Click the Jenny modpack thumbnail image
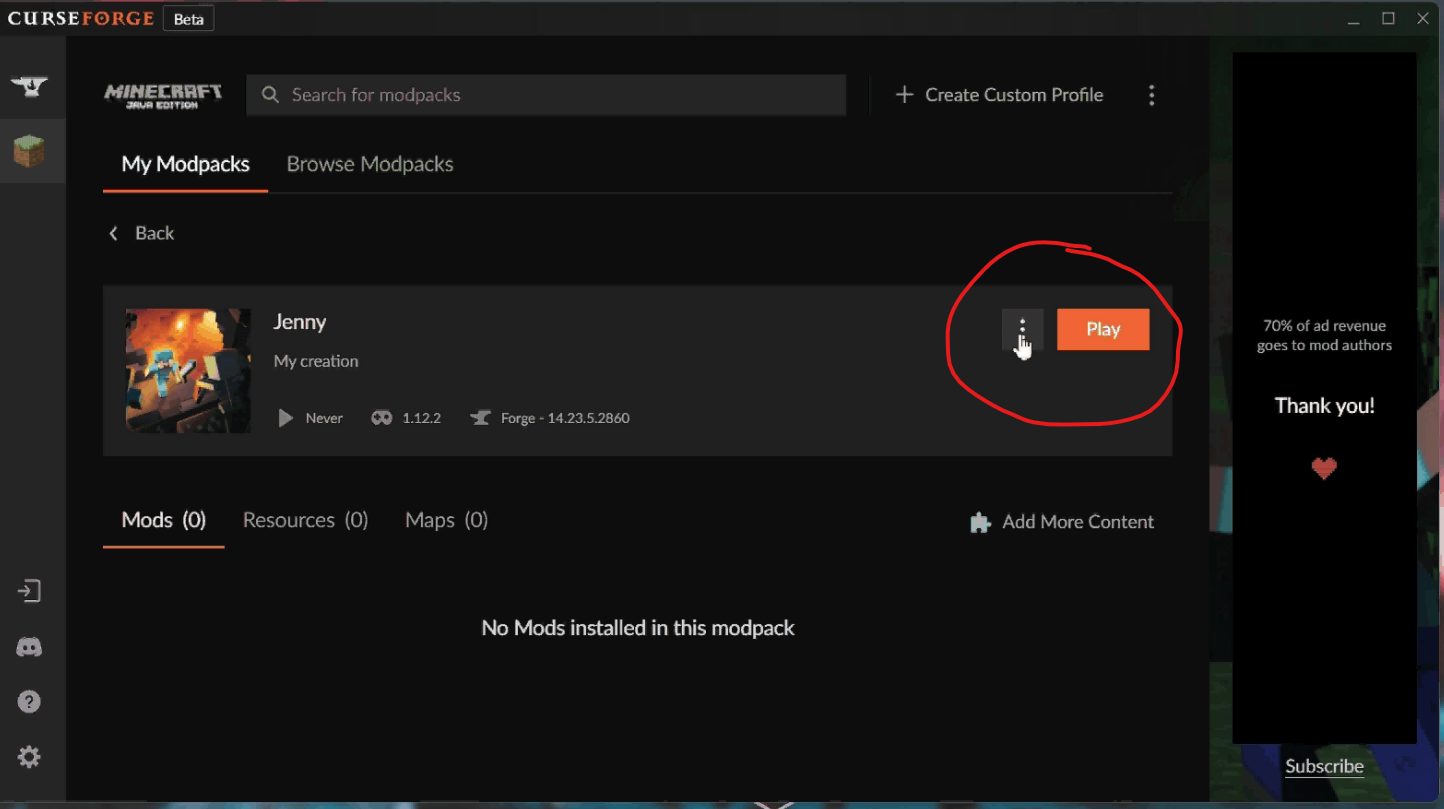The image size is (1444, 809). click(188, 371)
